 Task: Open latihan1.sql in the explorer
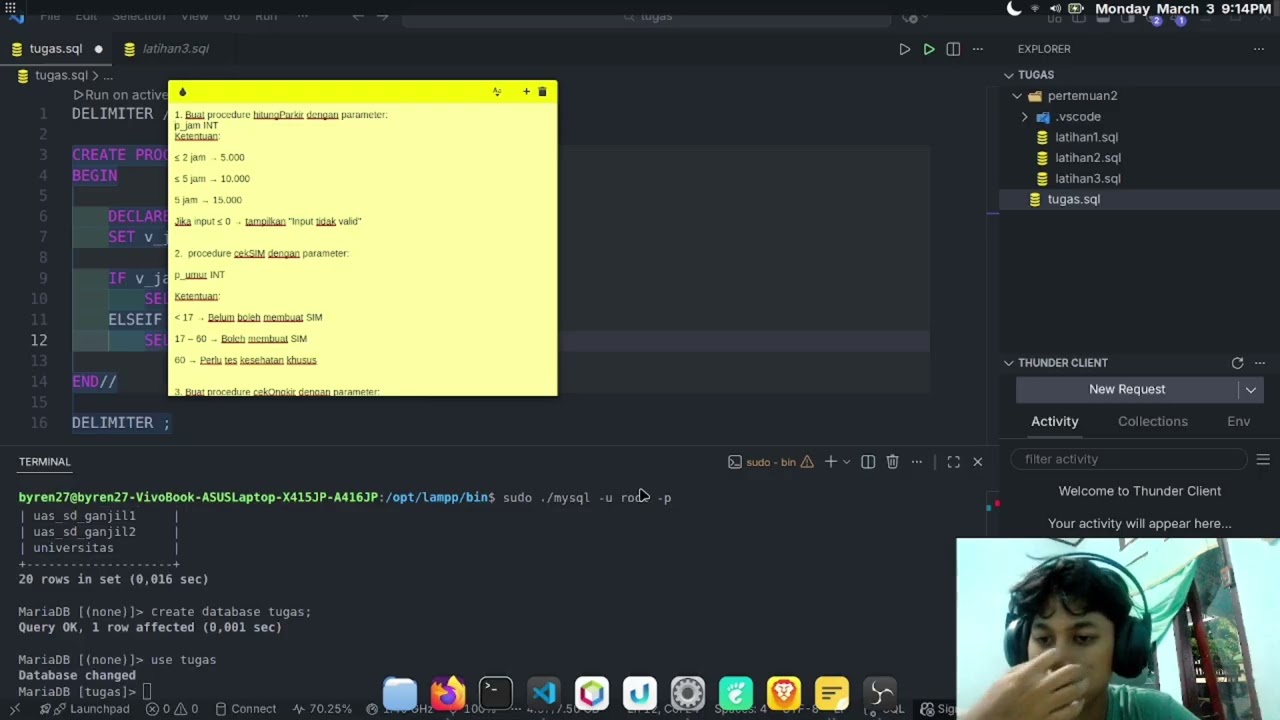pos(1086,137)
